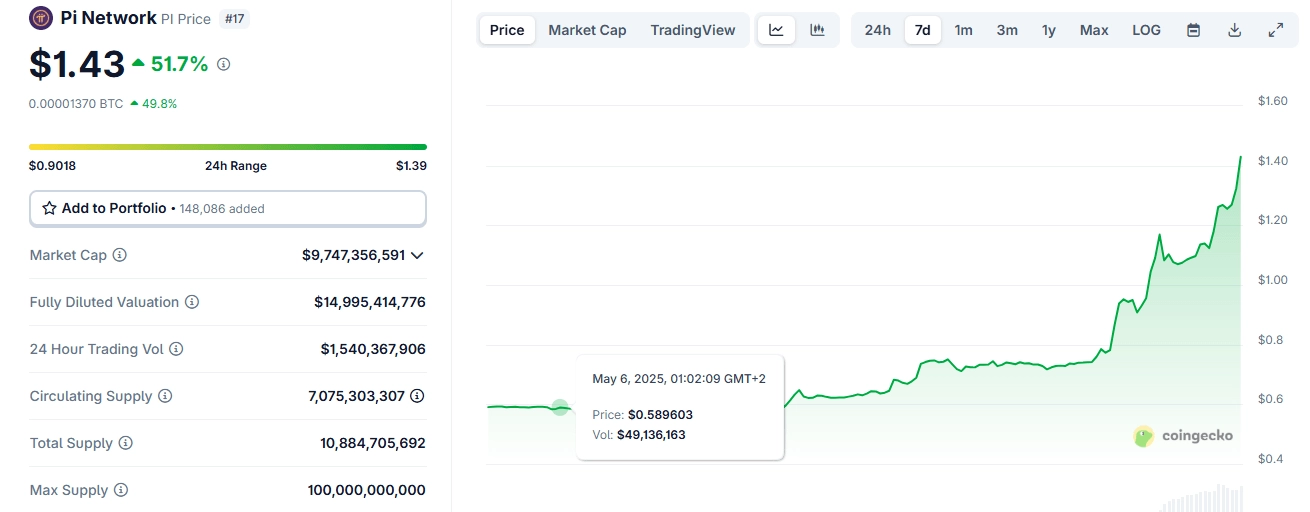Click the Add to Portfolio button
This screenshot has height=512, width=1310.
coord(228,208)
